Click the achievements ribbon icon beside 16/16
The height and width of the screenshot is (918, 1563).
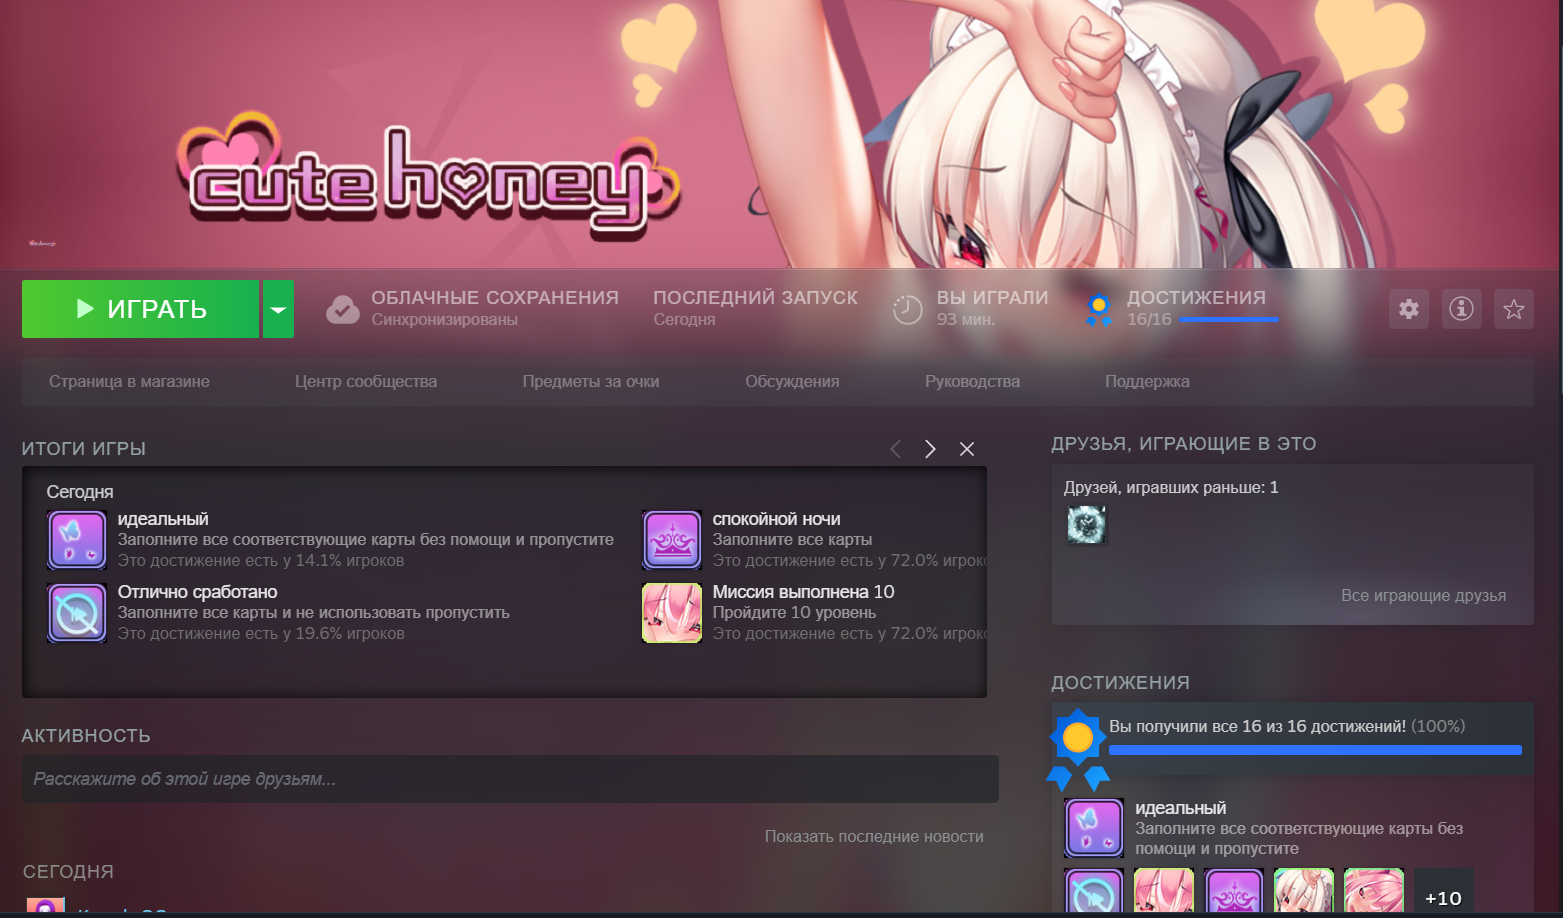point(1099,310)
